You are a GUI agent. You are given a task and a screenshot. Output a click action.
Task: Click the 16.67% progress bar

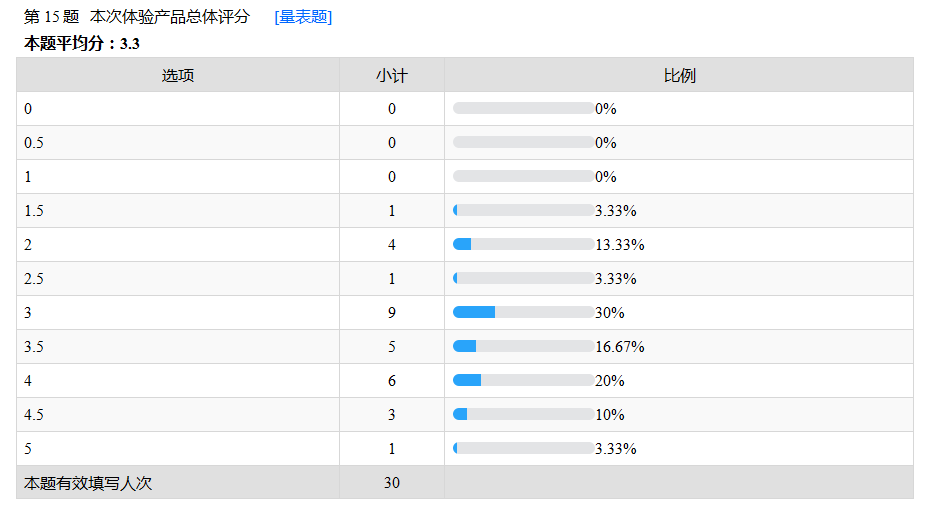(523, 346)
